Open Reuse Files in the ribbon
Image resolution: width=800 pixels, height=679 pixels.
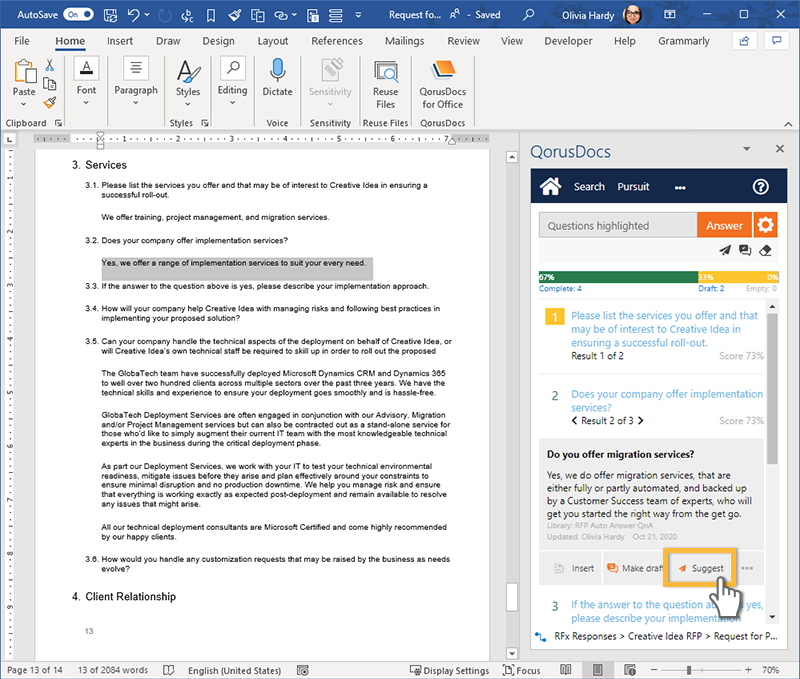click(x=385, y=84)
